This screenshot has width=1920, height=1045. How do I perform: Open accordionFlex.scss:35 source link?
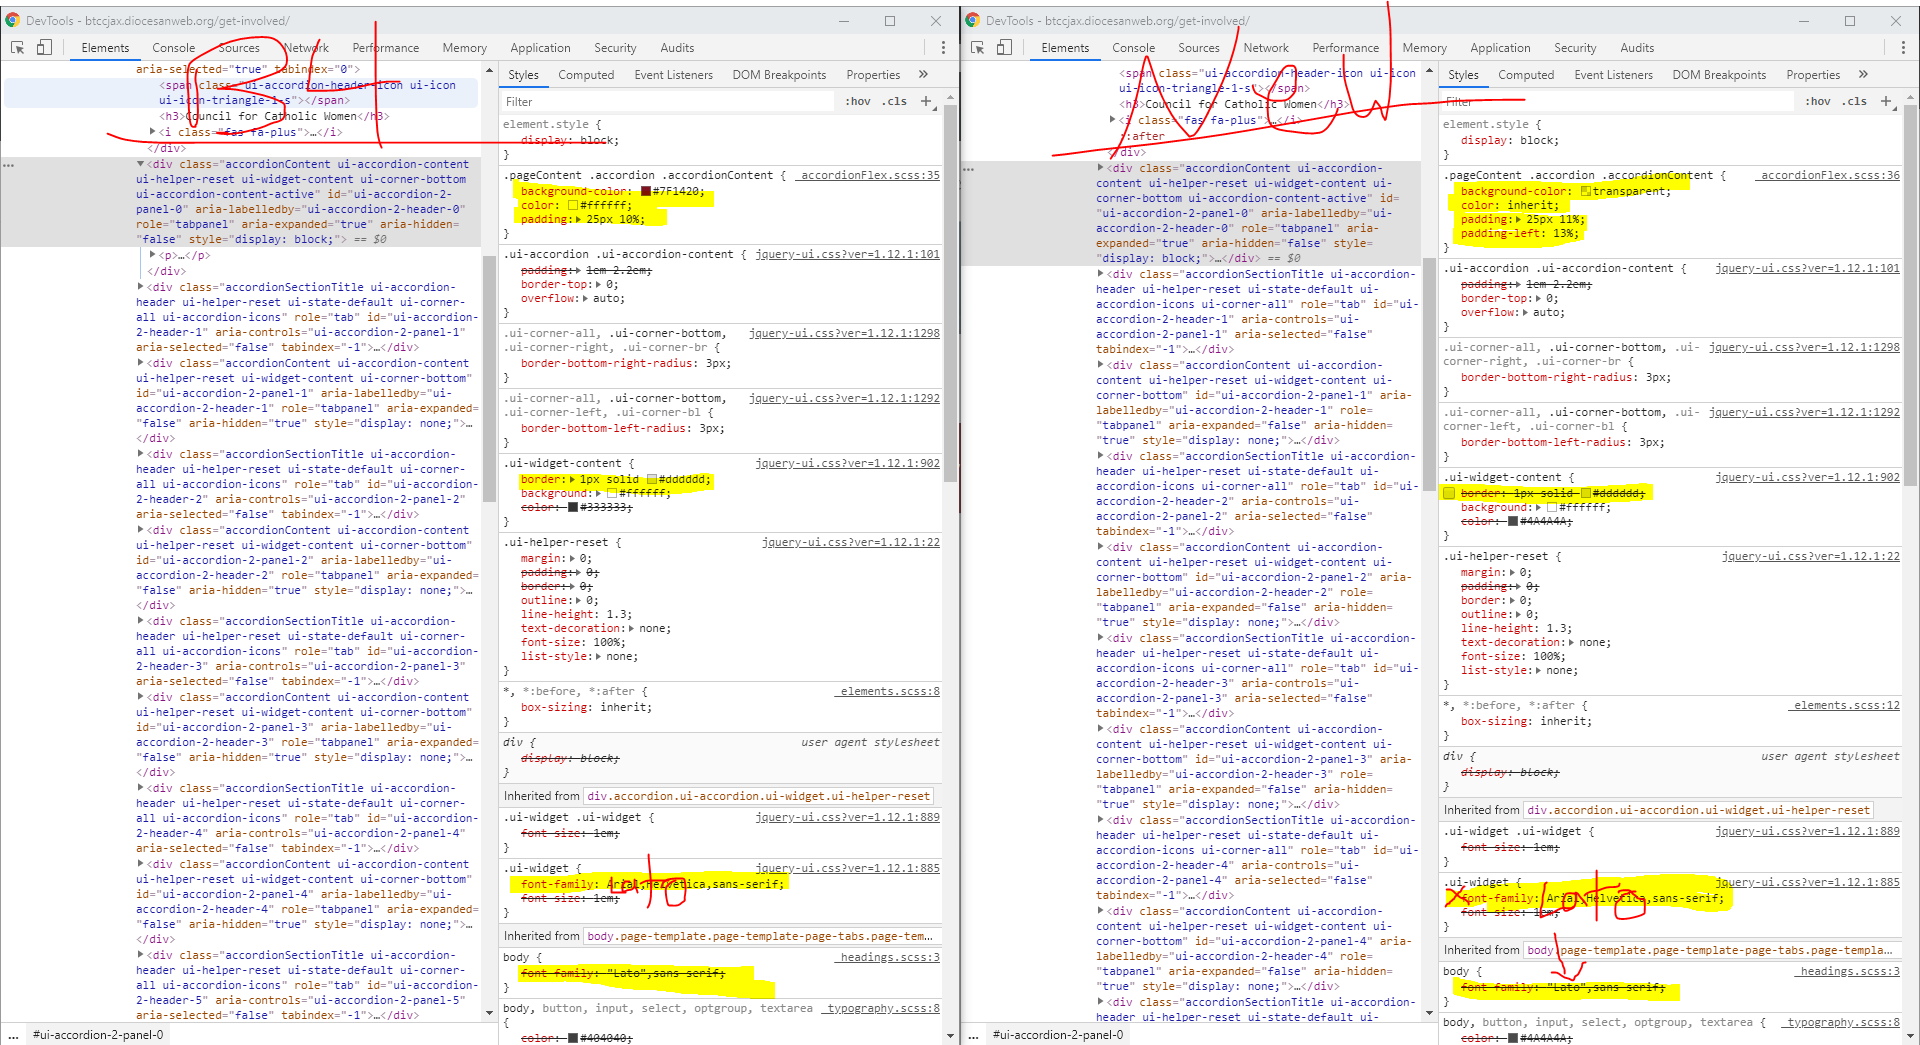click(870, 175)
